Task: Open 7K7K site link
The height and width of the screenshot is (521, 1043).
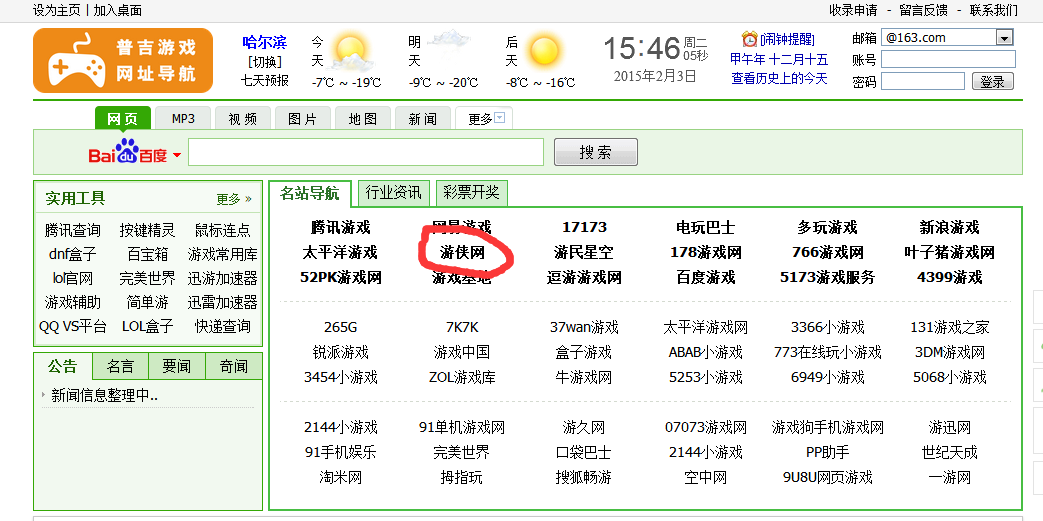Action: coord(462,327)
